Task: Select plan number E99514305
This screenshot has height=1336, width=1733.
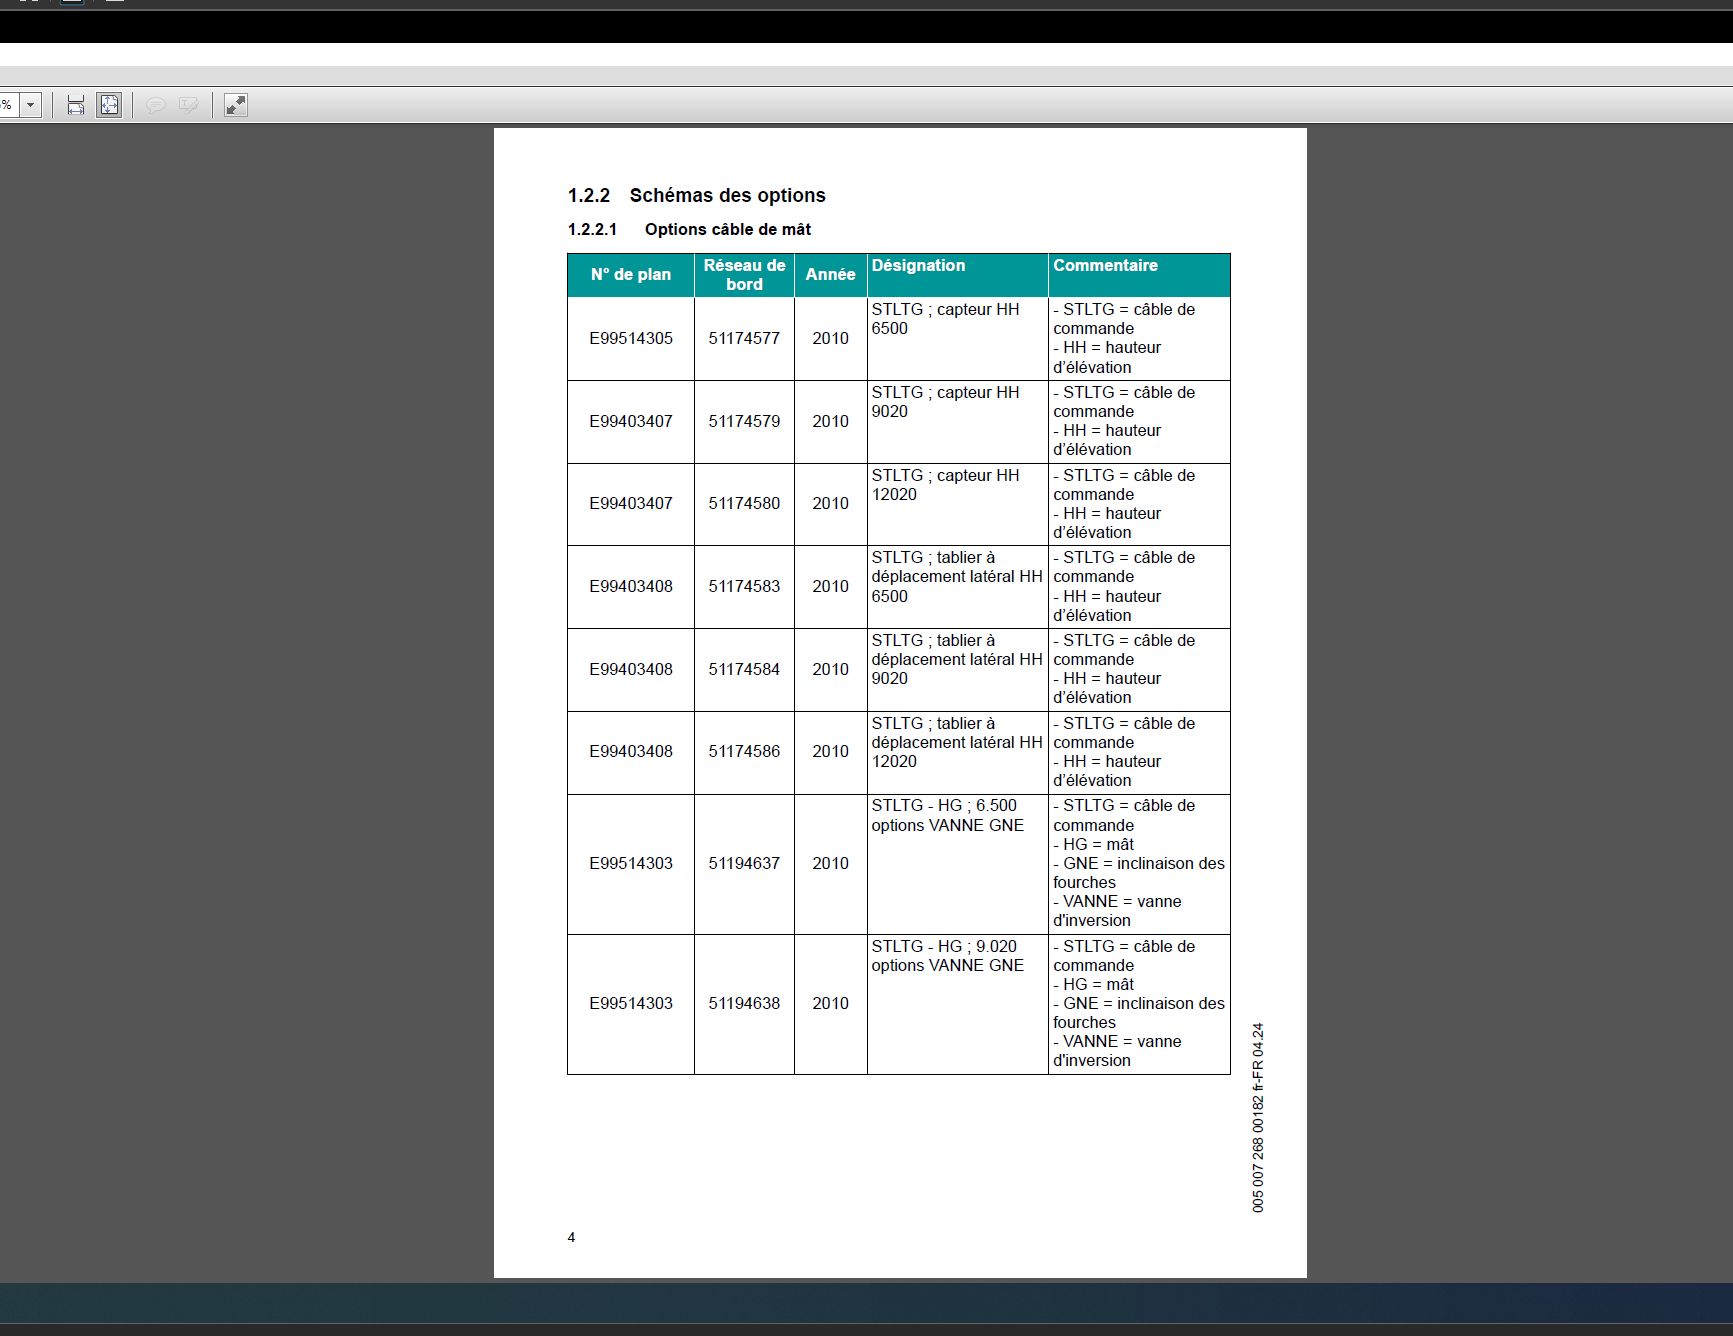Action: [x=631, y=338]
